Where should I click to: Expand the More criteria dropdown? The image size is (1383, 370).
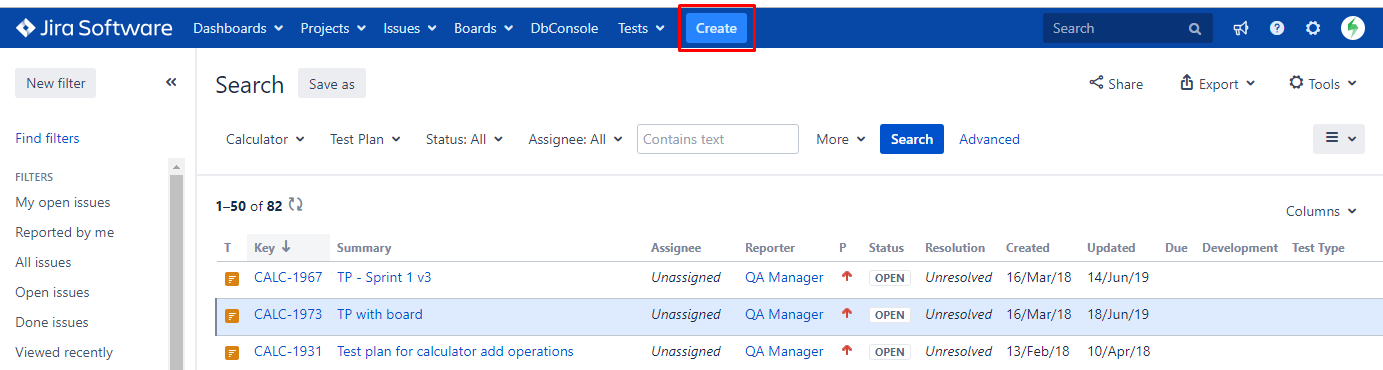840,139
